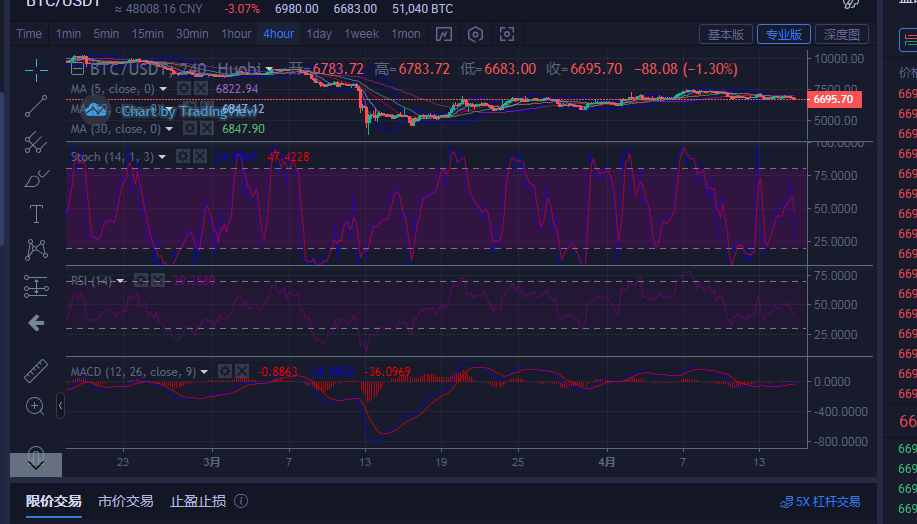Select the Time interval option
Screen dimensions: 917x524
pos(29,34)
